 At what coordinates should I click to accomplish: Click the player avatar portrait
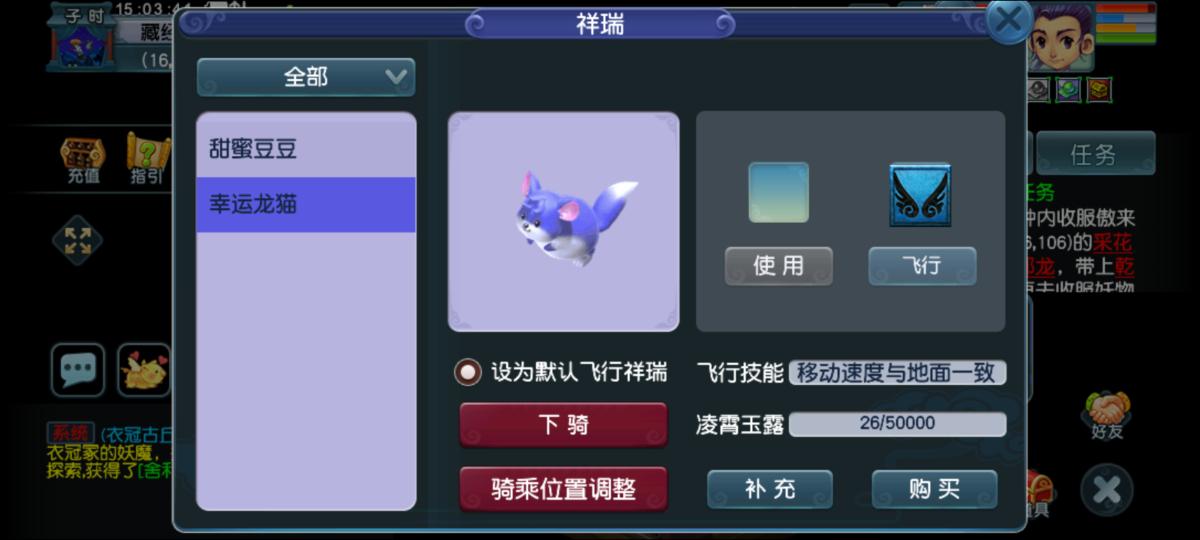coord(1063,39)
